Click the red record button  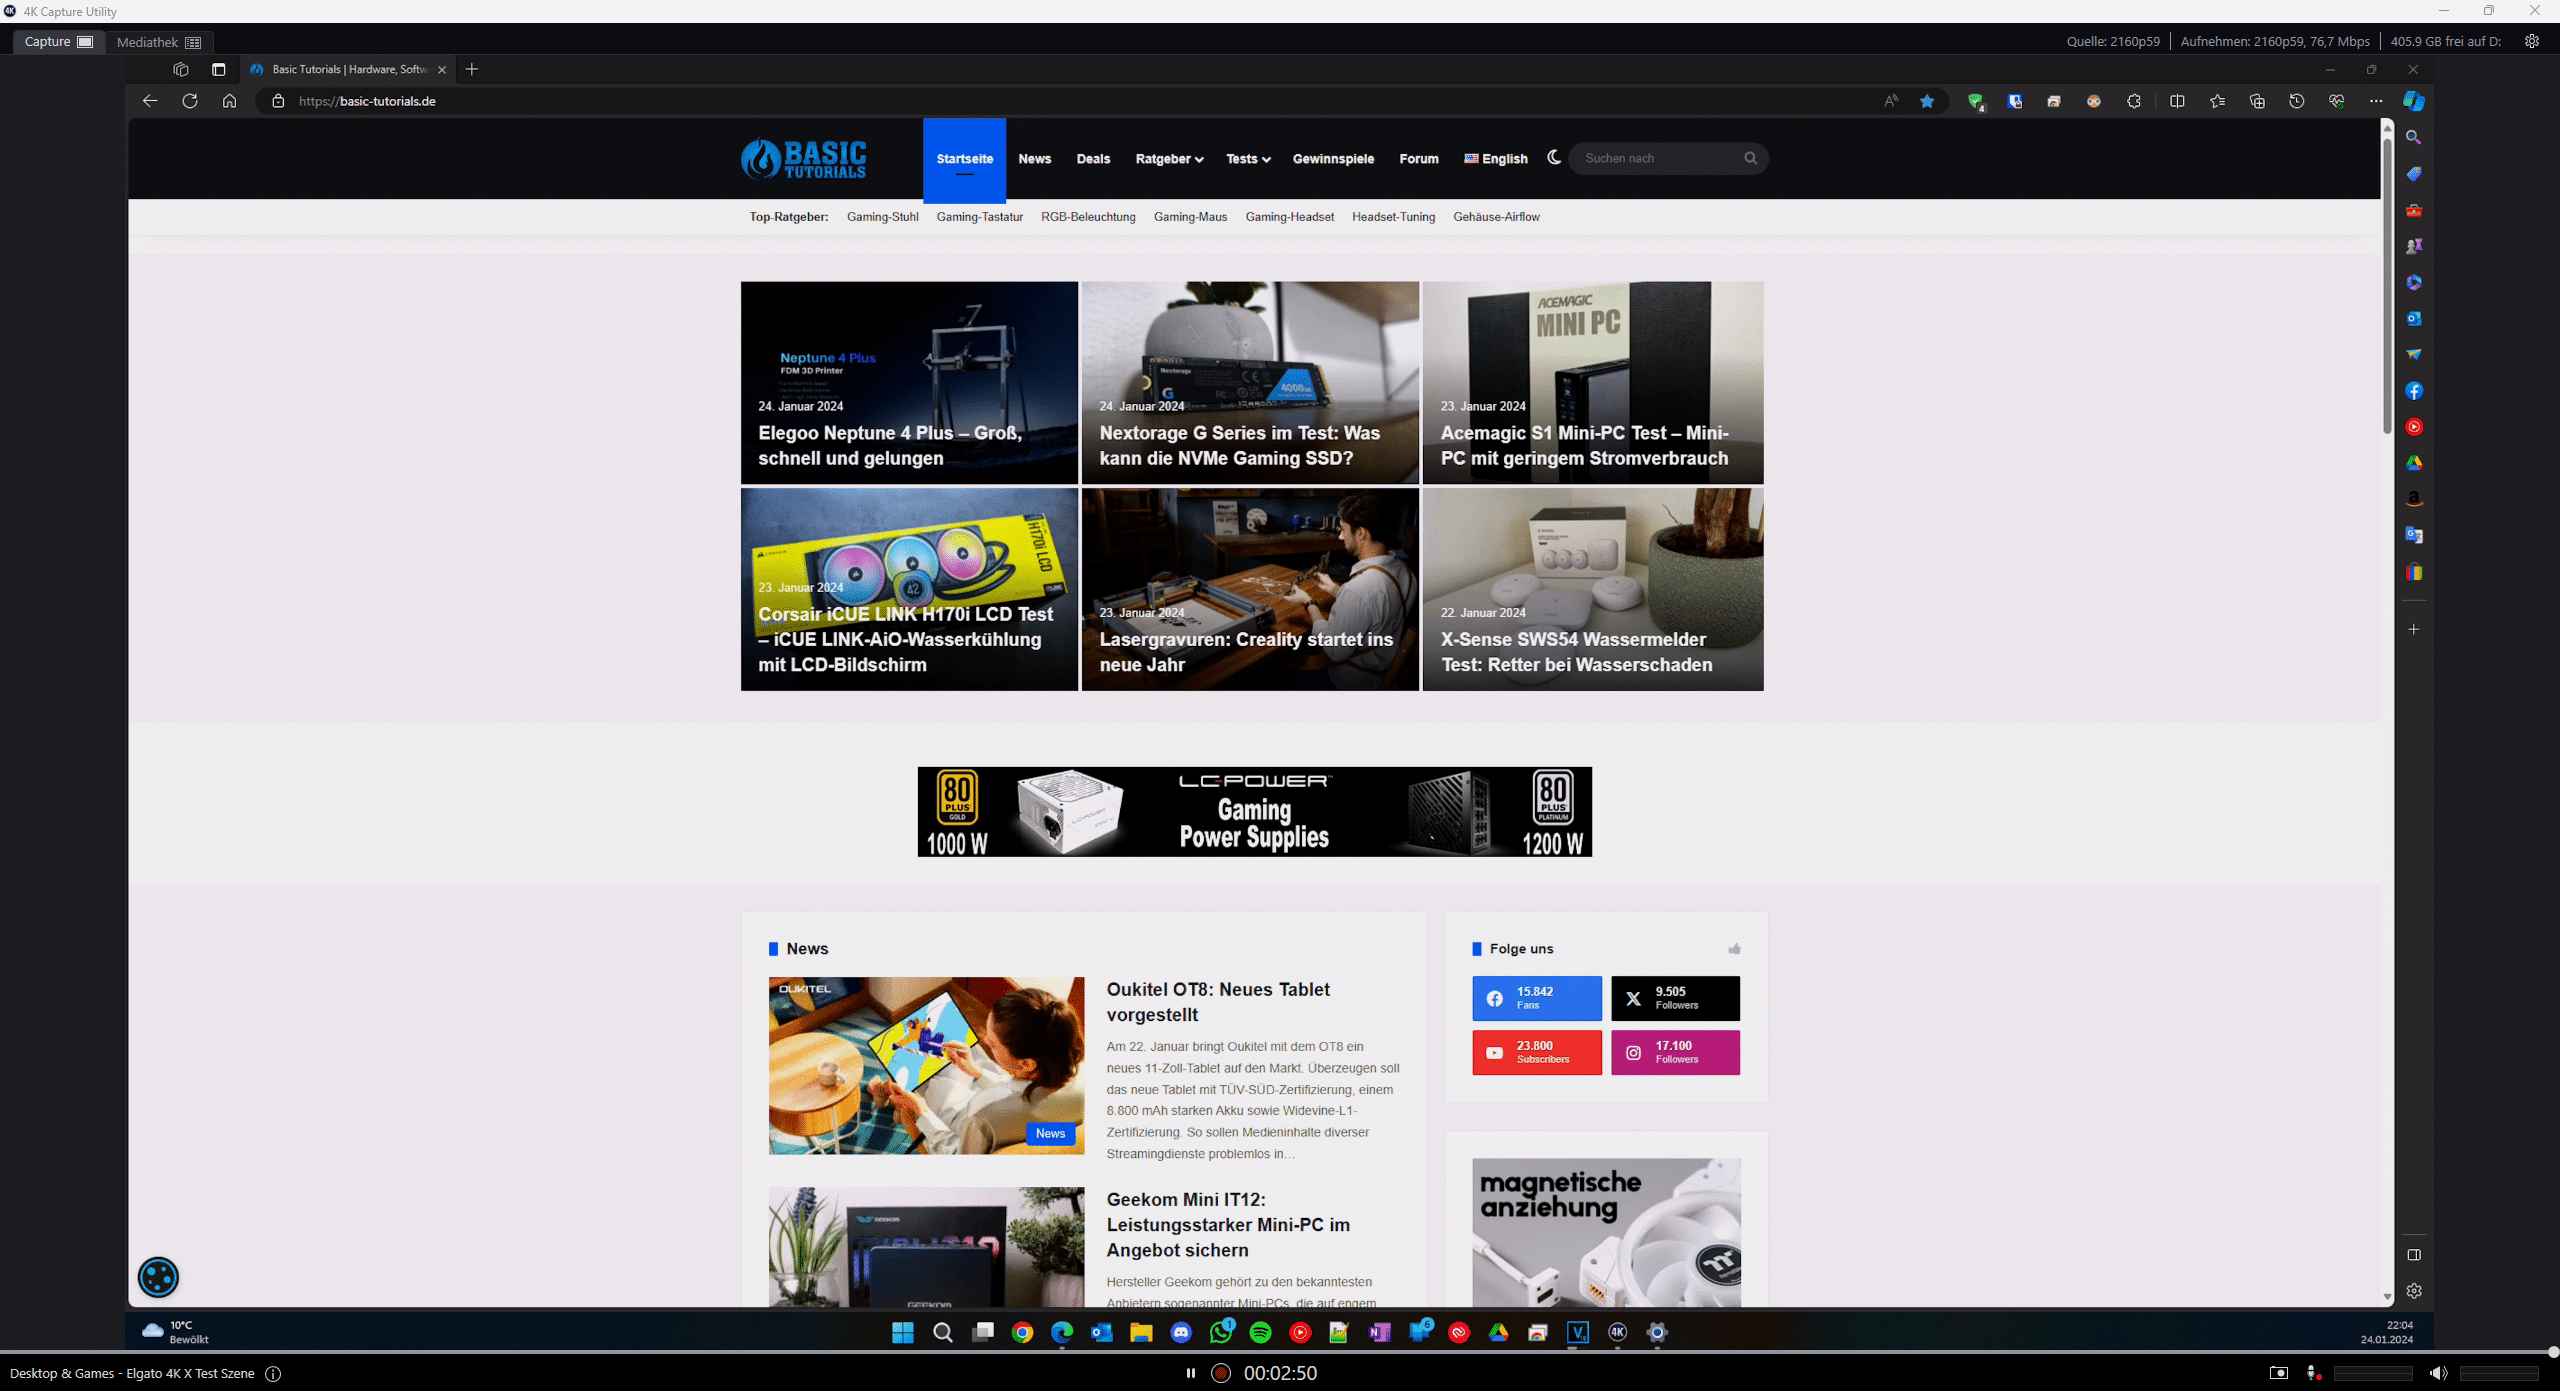point(1220,1373)
